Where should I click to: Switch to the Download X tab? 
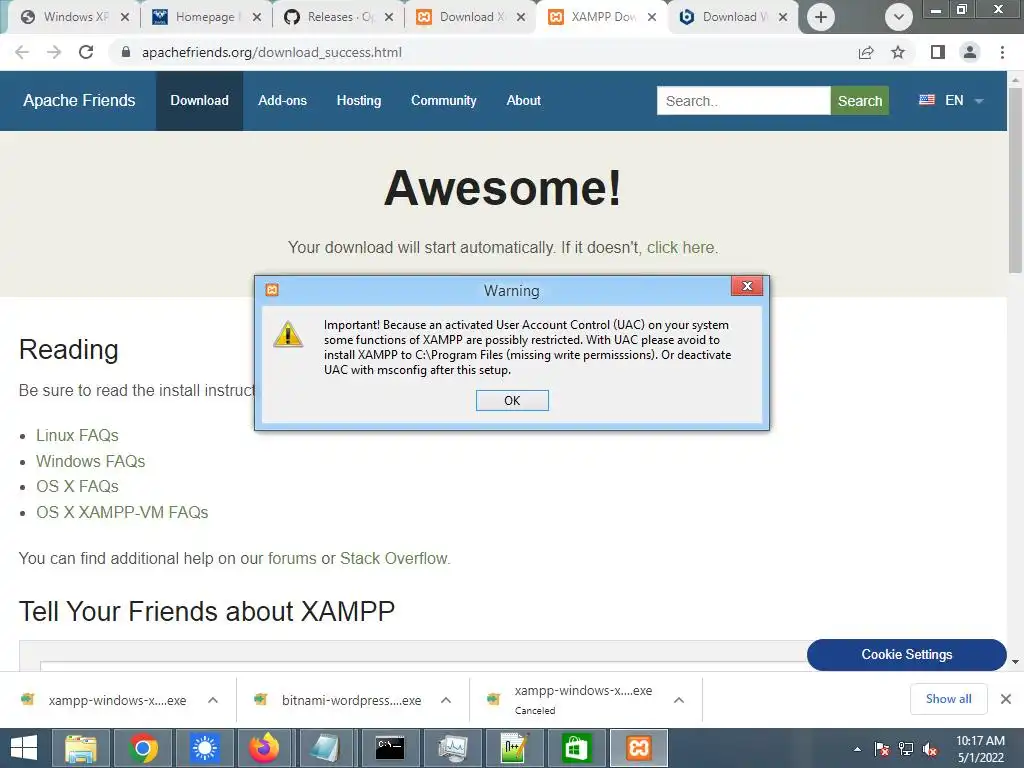[x=470, y=17]
